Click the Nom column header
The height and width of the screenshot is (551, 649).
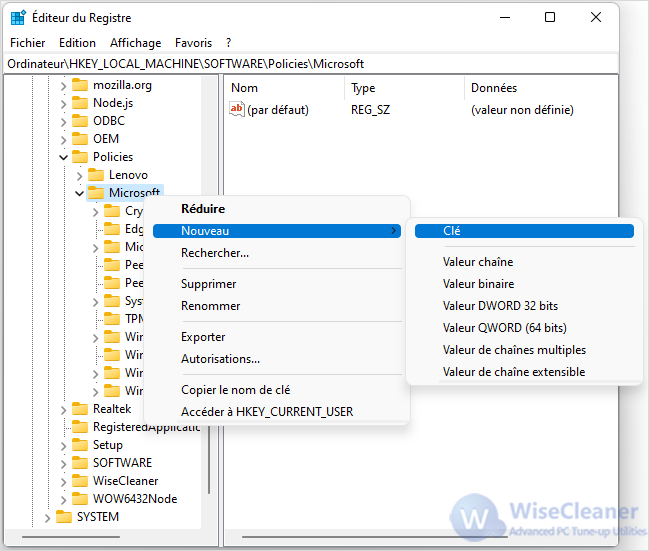[284, 88]
